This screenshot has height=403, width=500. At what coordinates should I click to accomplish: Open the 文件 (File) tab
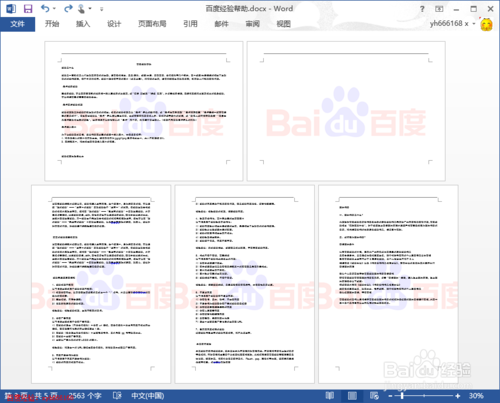pyautogui.click(x=17, y=24)
